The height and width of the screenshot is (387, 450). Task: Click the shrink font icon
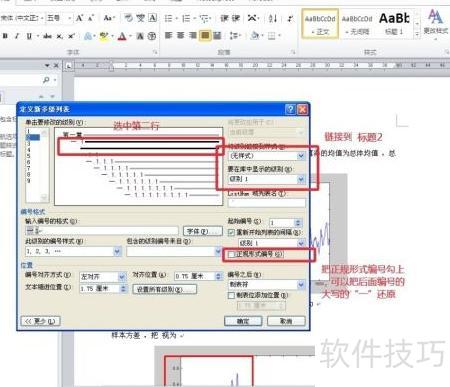coord(91,18)
